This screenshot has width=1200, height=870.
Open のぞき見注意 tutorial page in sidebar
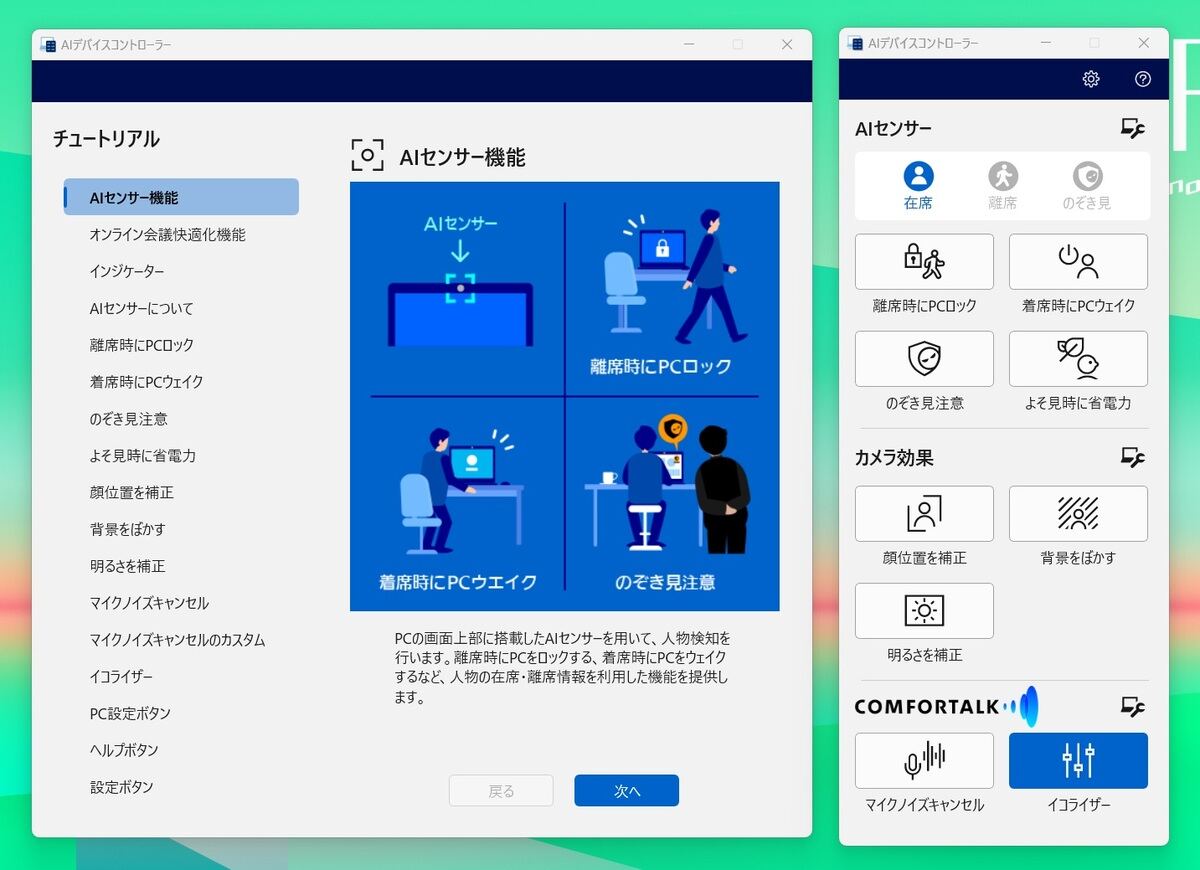point(129,419)
